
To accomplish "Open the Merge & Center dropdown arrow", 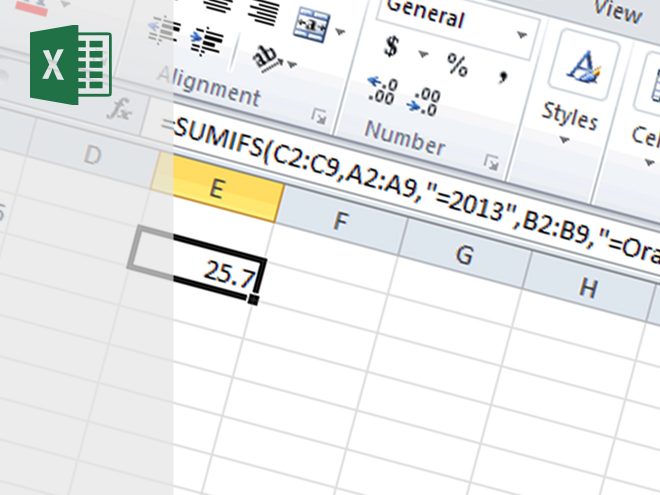I will (x=340, y=31).
